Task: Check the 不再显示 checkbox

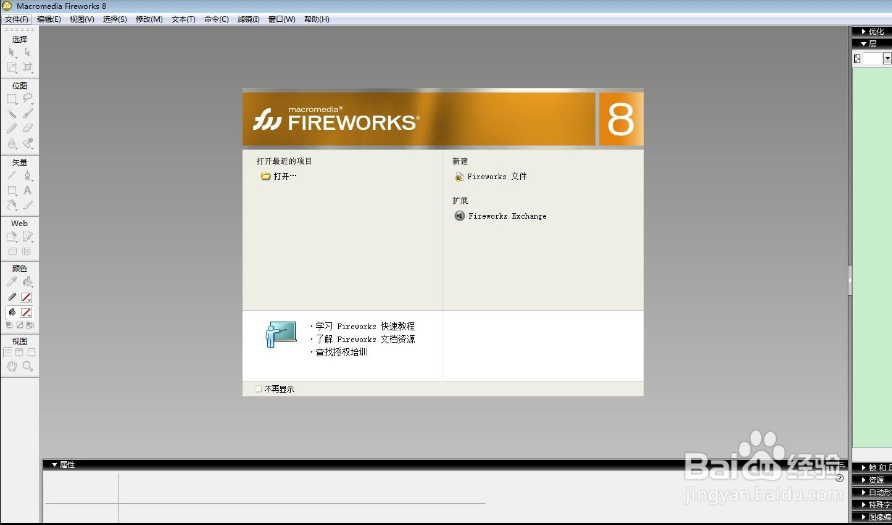Action: pos(258,389)
